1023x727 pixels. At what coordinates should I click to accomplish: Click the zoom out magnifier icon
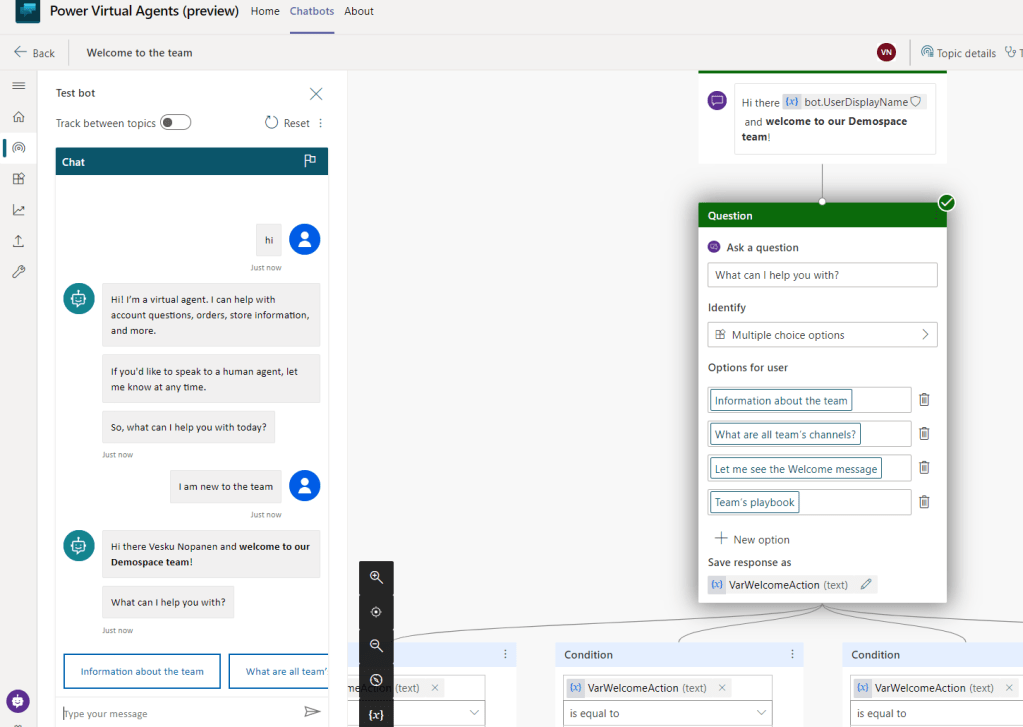376,646
